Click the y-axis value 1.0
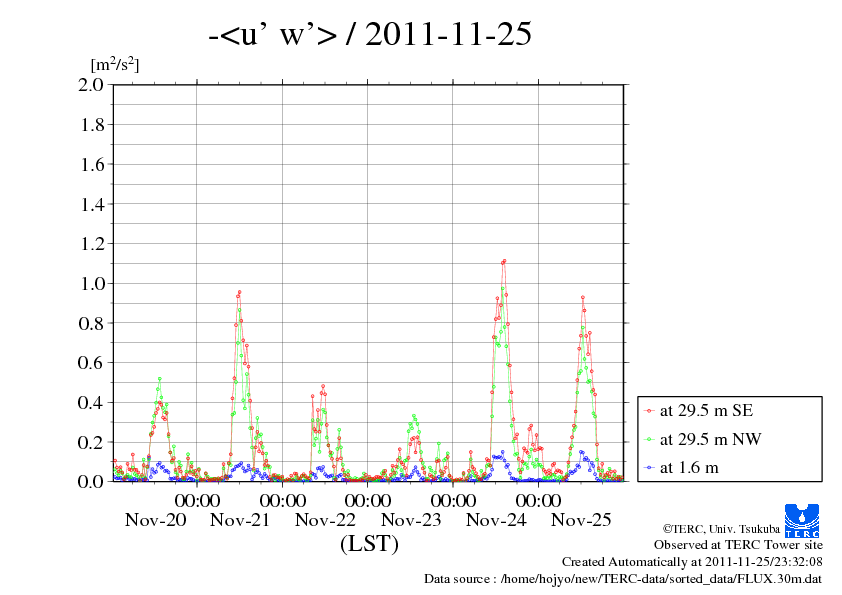The image size is (842, 595). pos(92,284)
